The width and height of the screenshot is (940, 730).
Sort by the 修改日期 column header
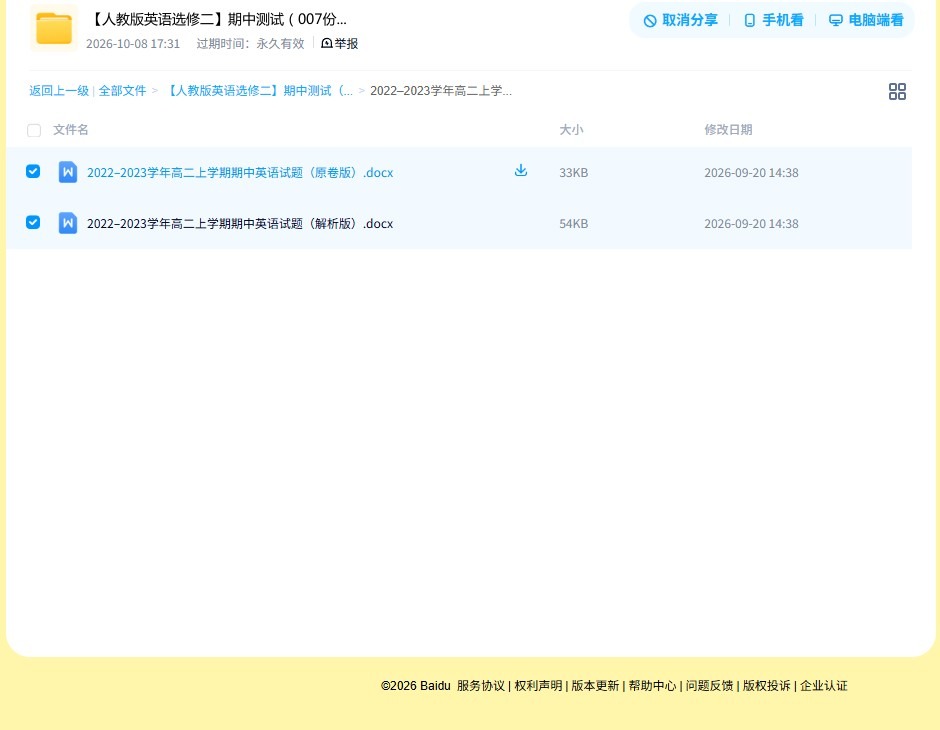click(x=728, y=129)
